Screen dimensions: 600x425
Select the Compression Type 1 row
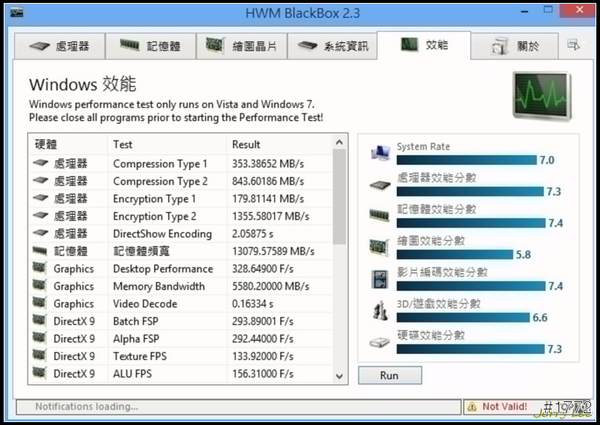[160, 164]
